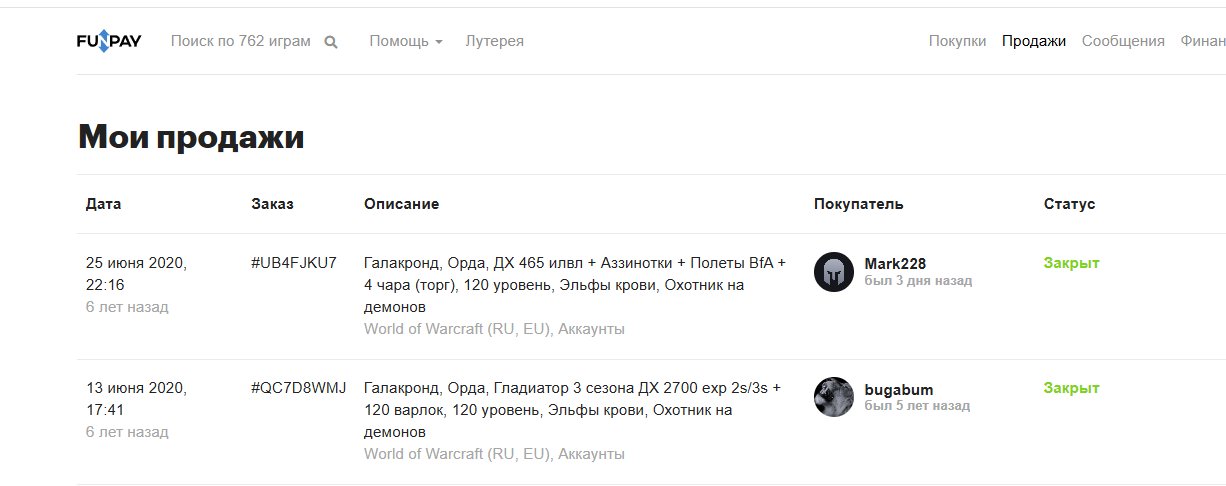Click Закрыт status of bugabum's order

pyautogui.click(x=1071, y=388)
